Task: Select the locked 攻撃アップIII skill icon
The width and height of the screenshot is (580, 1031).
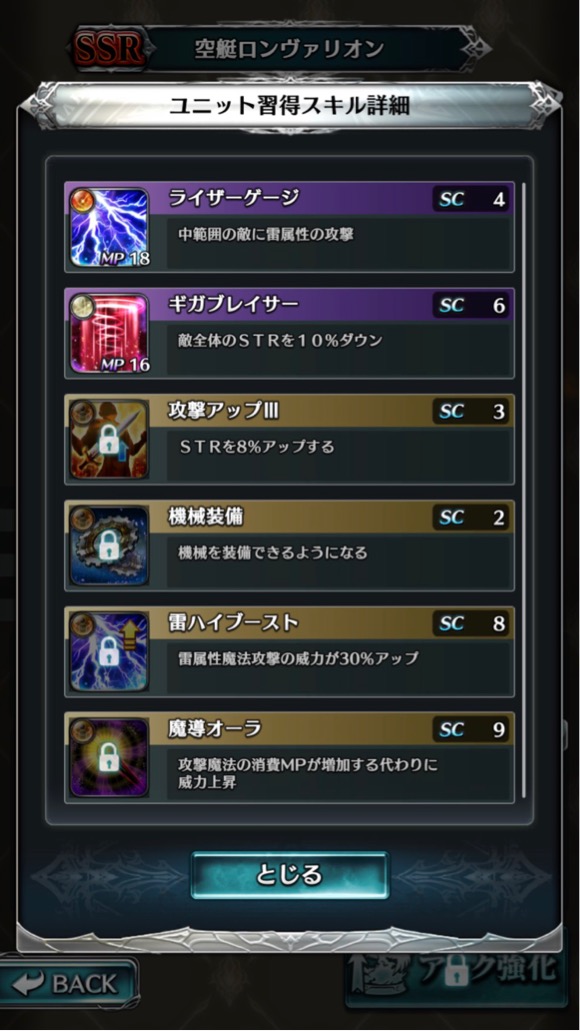Action: pos(110,439)
